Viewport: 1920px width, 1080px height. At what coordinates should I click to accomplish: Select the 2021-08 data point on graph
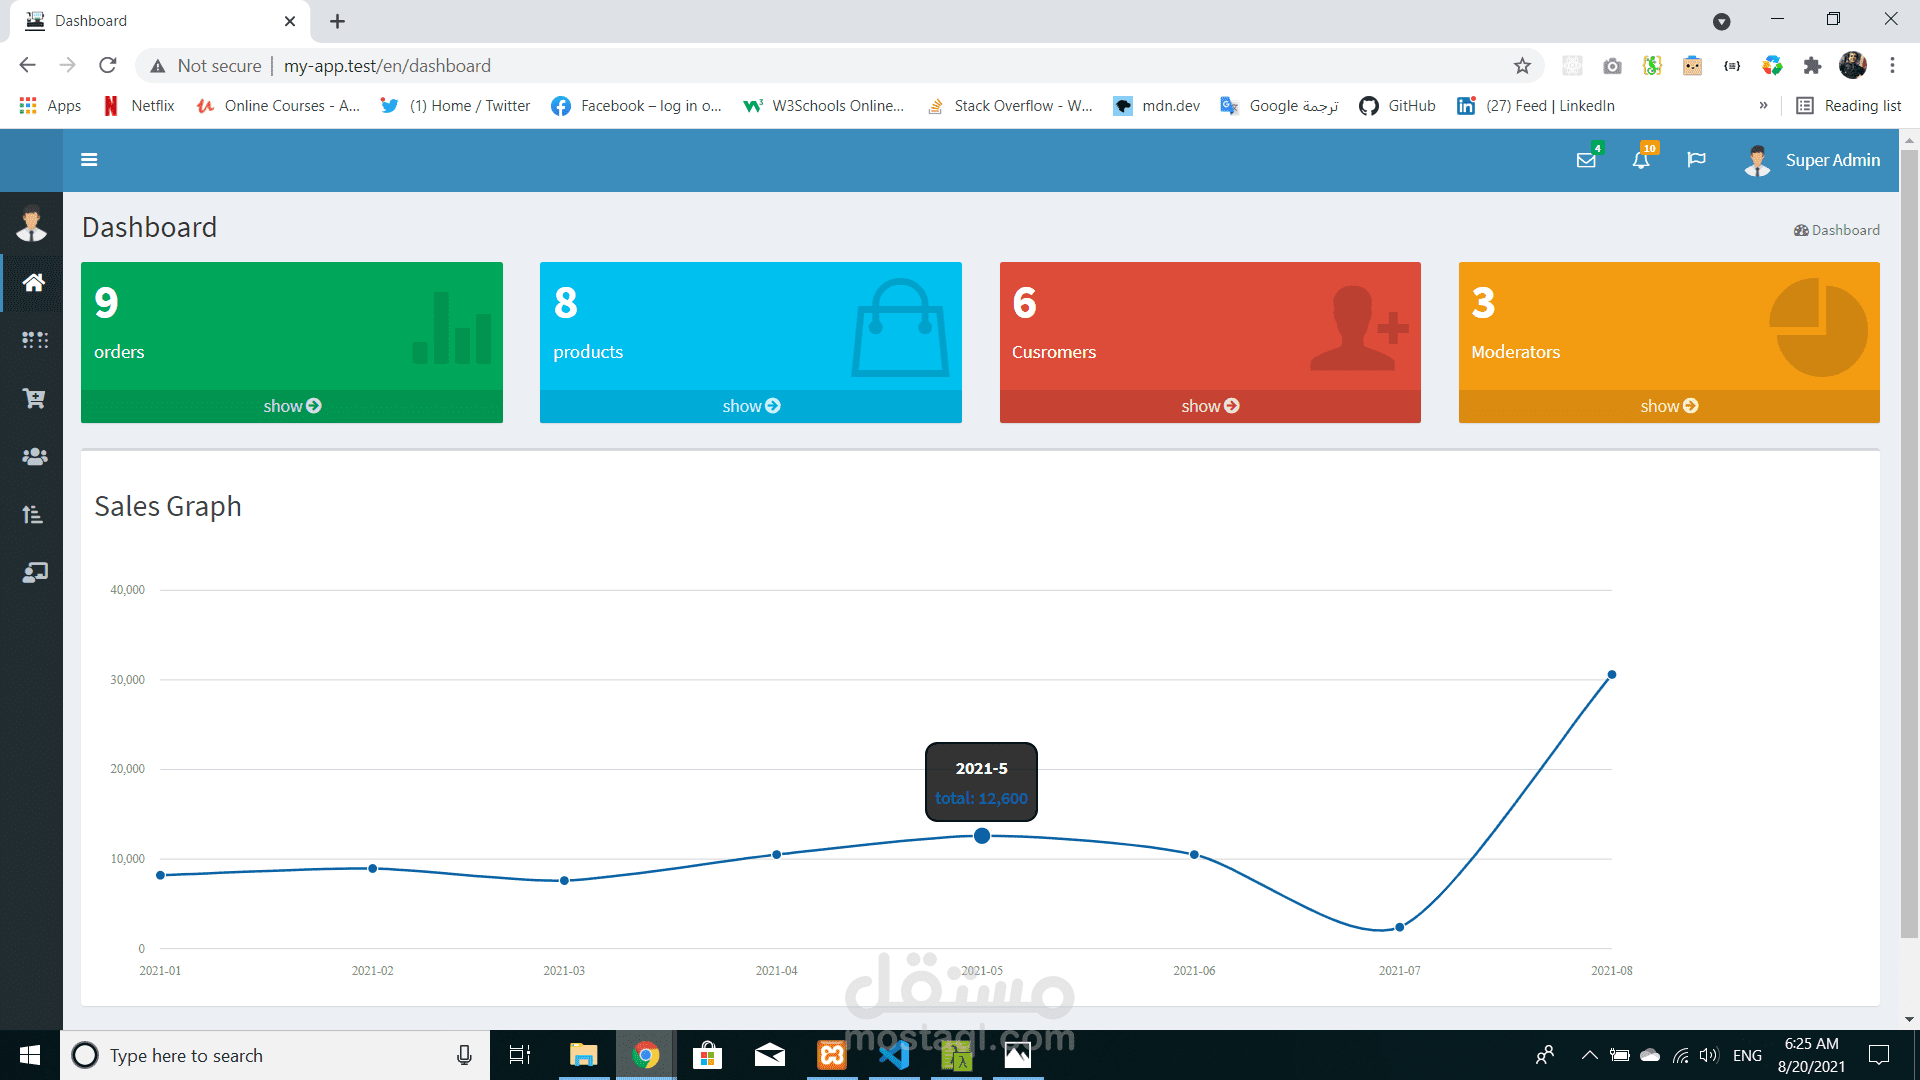pos(1611,675)
